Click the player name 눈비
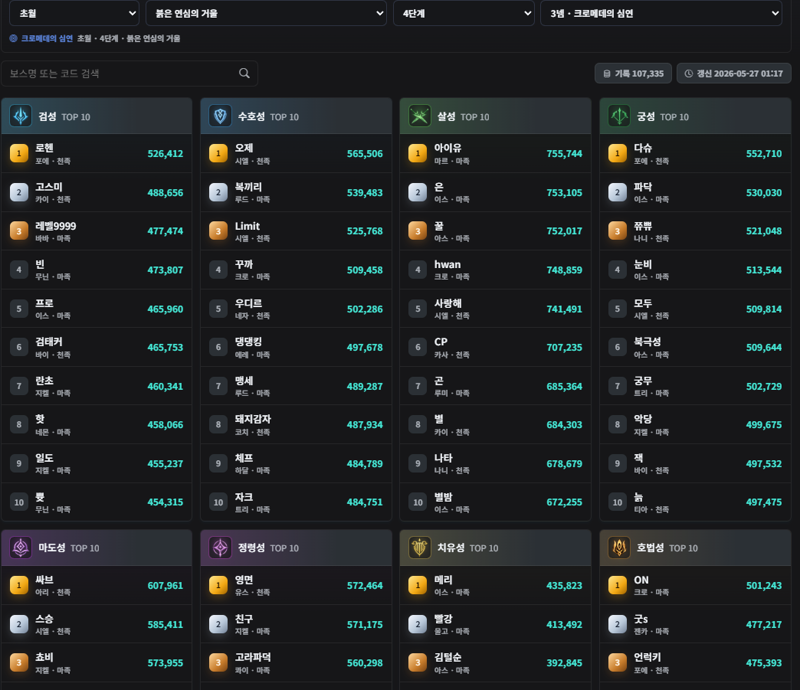This screenshot has height=690, width=800. pos(643,264)
